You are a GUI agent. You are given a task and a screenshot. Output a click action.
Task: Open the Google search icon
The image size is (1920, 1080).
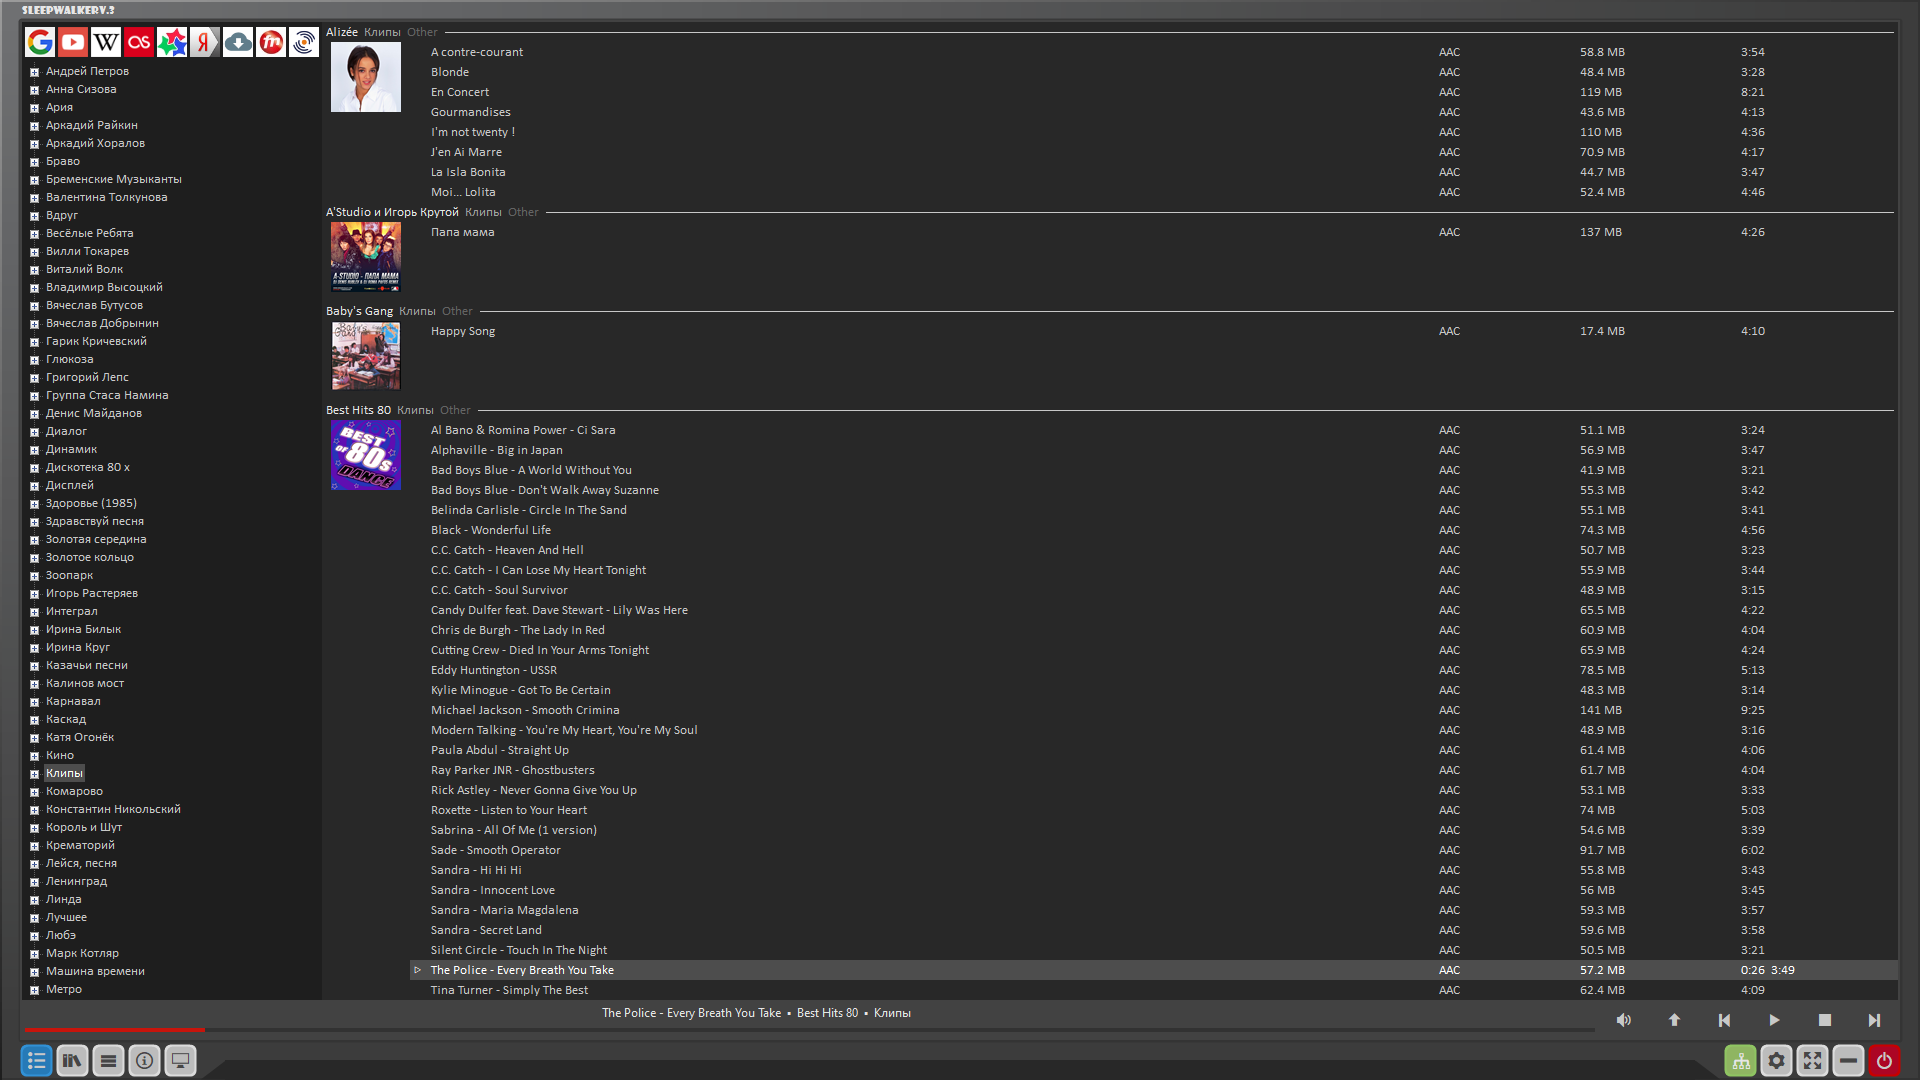(x=40, y=42)
